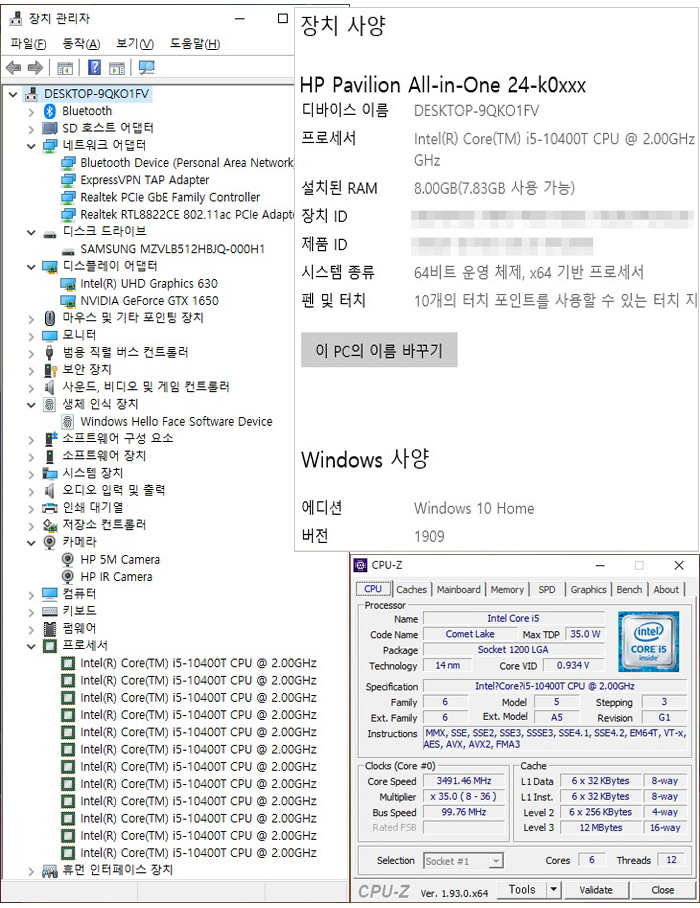The width and height of the screenshot is (700, 908).
Task: Collapse the 네트워크 어댑터 category
Action: [x=32, y=146]
